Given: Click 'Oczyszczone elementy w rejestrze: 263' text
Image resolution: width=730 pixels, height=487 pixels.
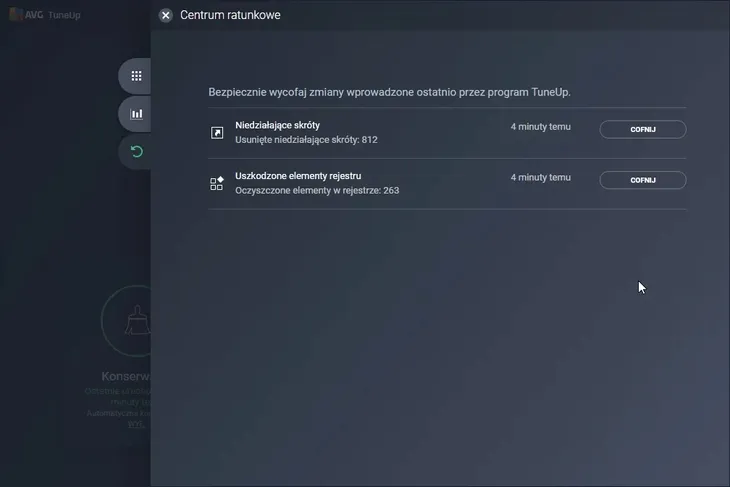Looking at the screenshot, I should 317,190.
